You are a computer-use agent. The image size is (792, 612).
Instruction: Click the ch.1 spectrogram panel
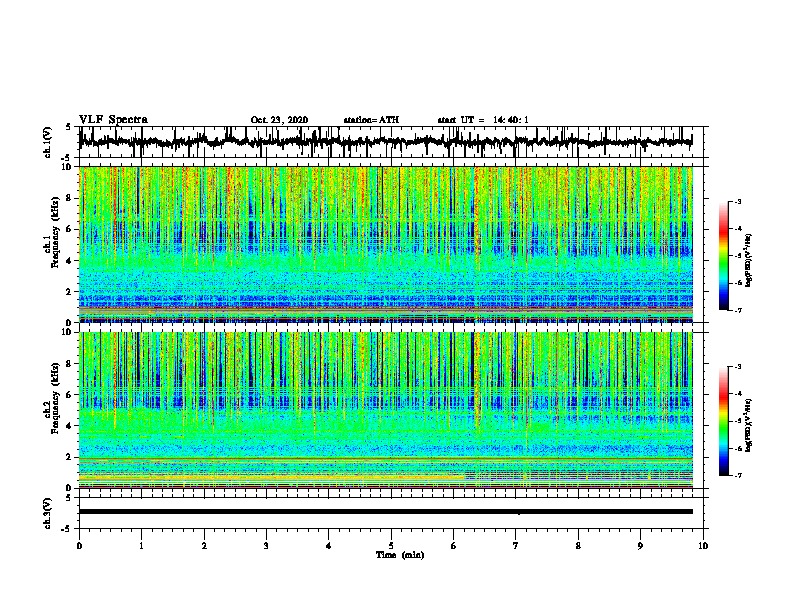[x=386, y=244]
